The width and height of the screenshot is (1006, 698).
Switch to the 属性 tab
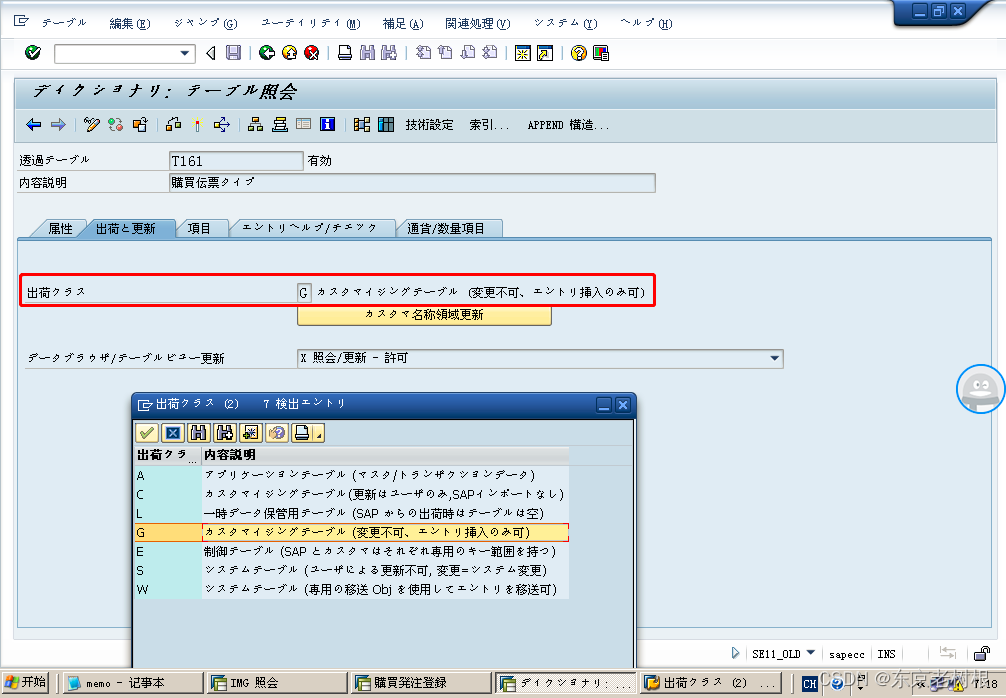pyautogui.click(x=60, y=228)
